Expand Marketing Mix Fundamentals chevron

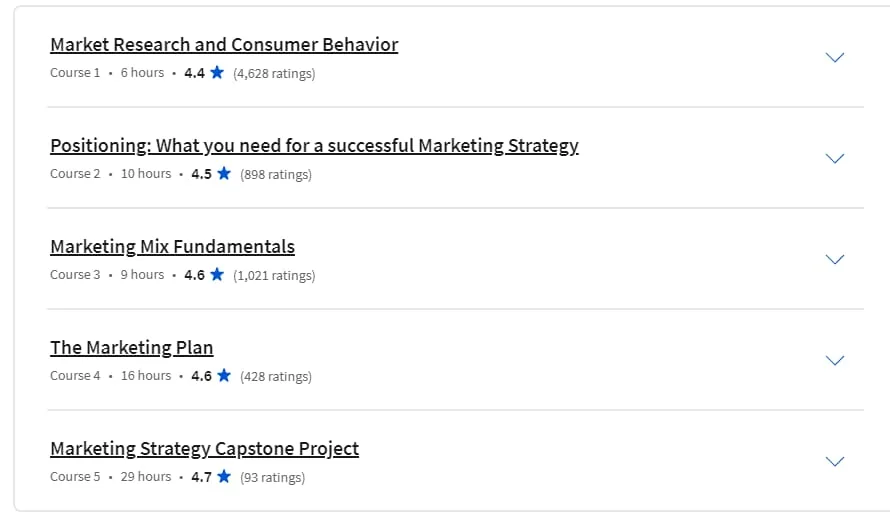[x=834, y=259]
